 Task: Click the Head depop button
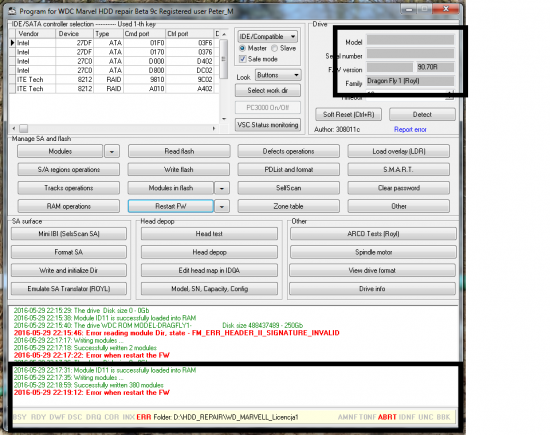[209, 252]
